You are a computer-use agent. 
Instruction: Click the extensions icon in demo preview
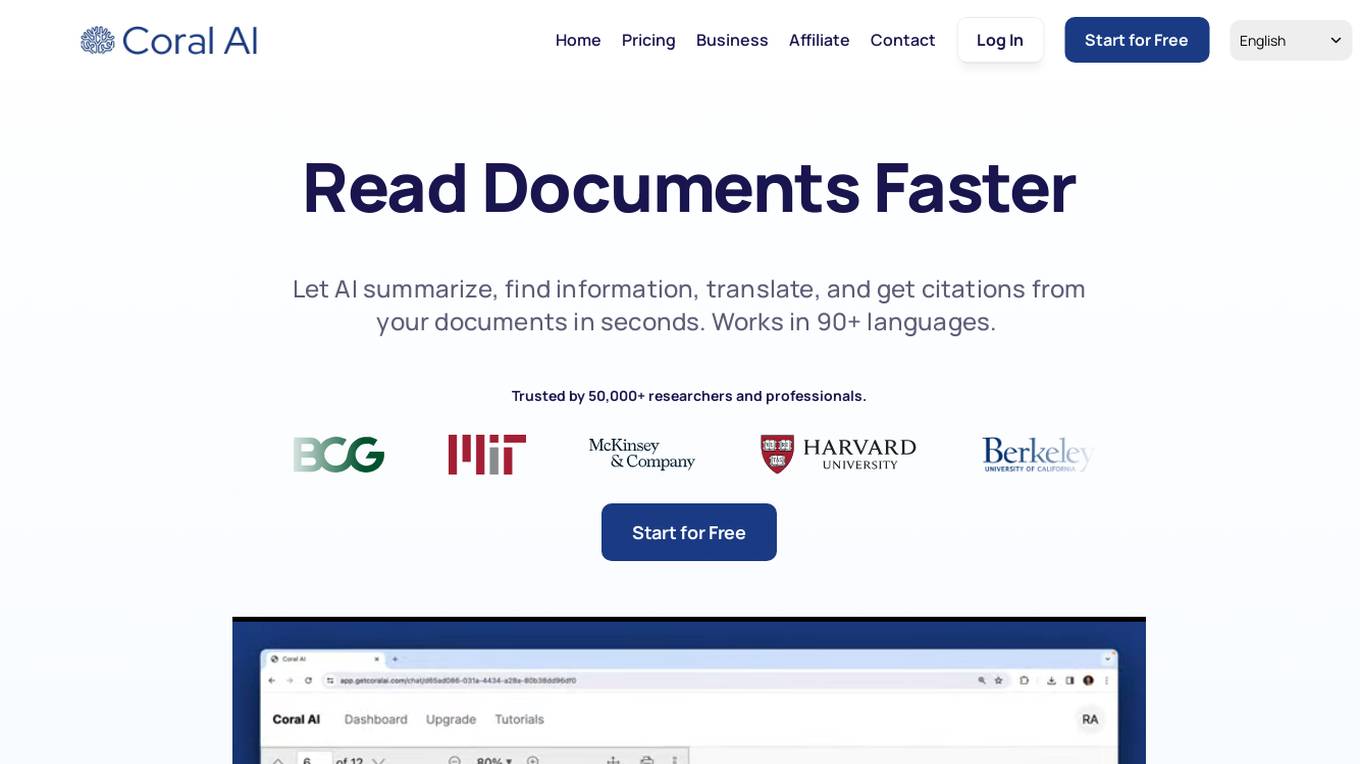[1024, 680]
